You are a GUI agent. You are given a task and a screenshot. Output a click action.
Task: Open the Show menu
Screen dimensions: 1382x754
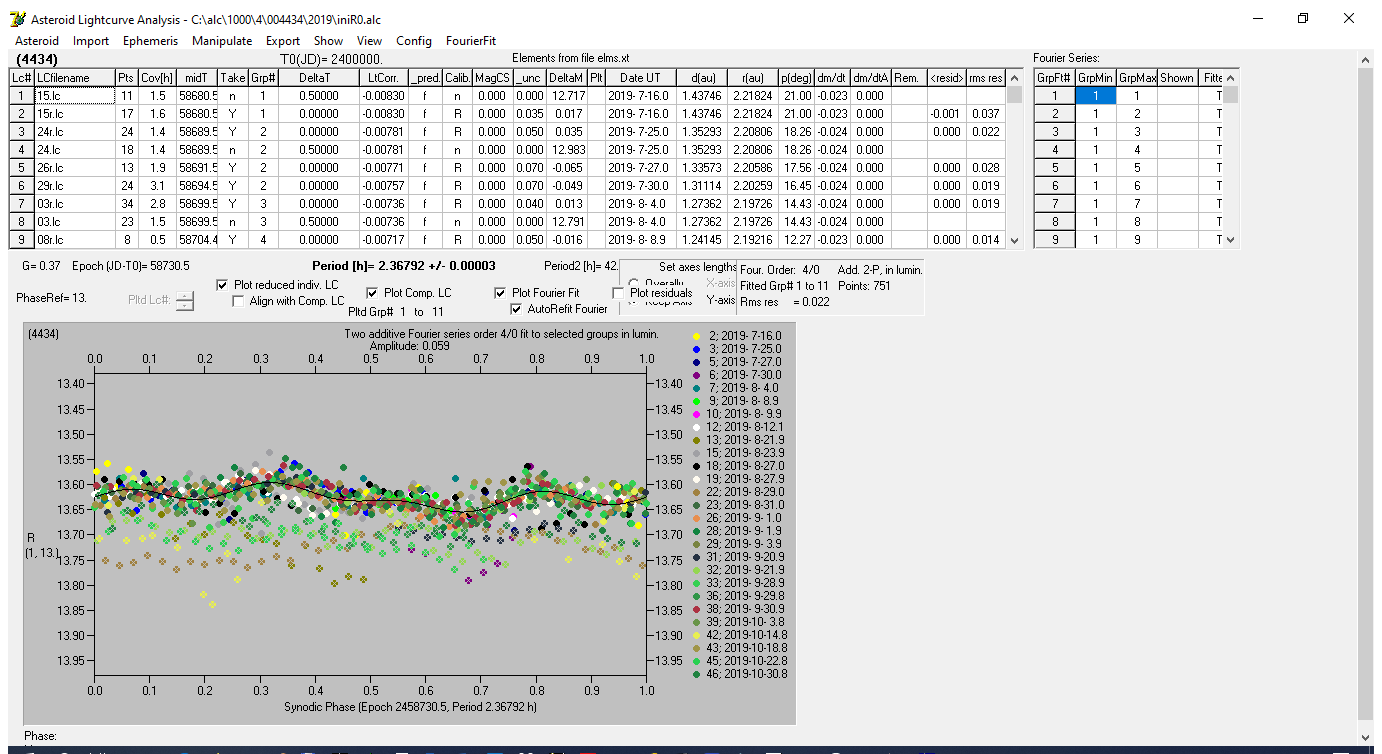click(328, 41)
